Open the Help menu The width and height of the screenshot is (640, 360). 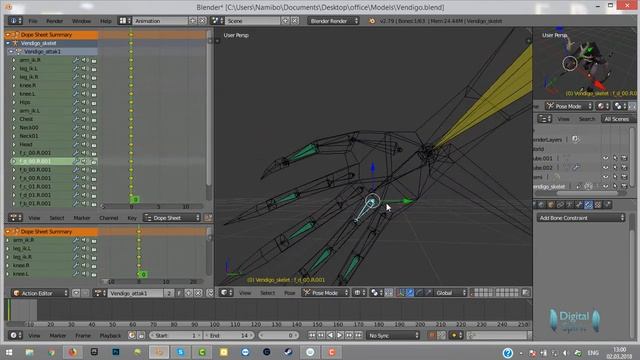click(106, 21)
